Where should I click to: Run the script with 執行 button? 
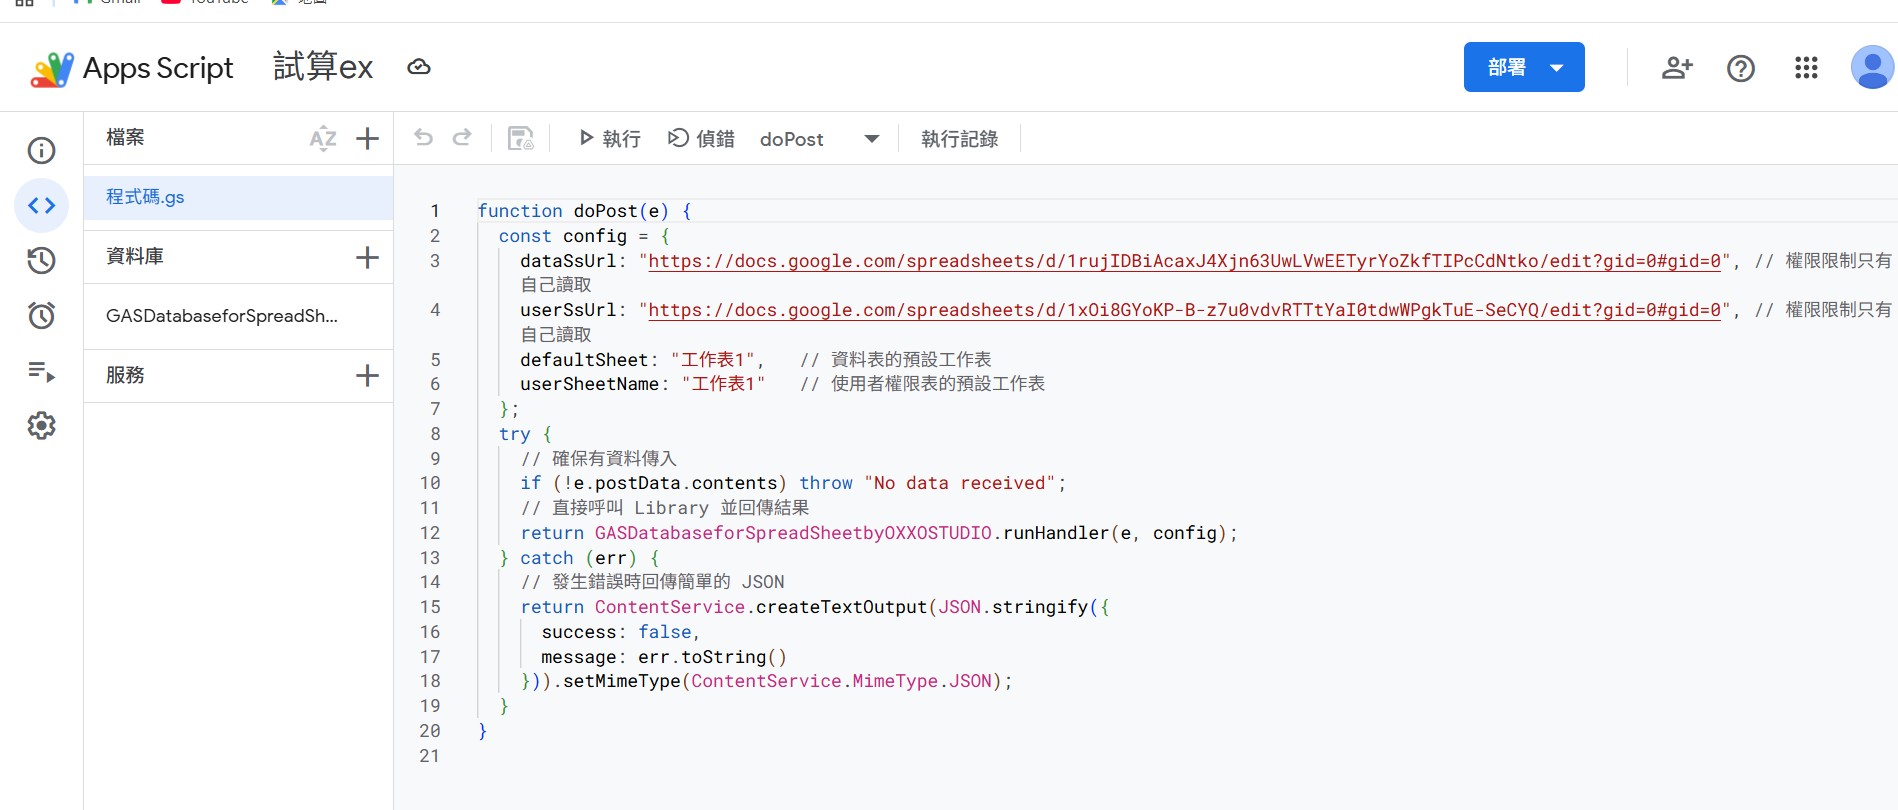click(609, 139)
